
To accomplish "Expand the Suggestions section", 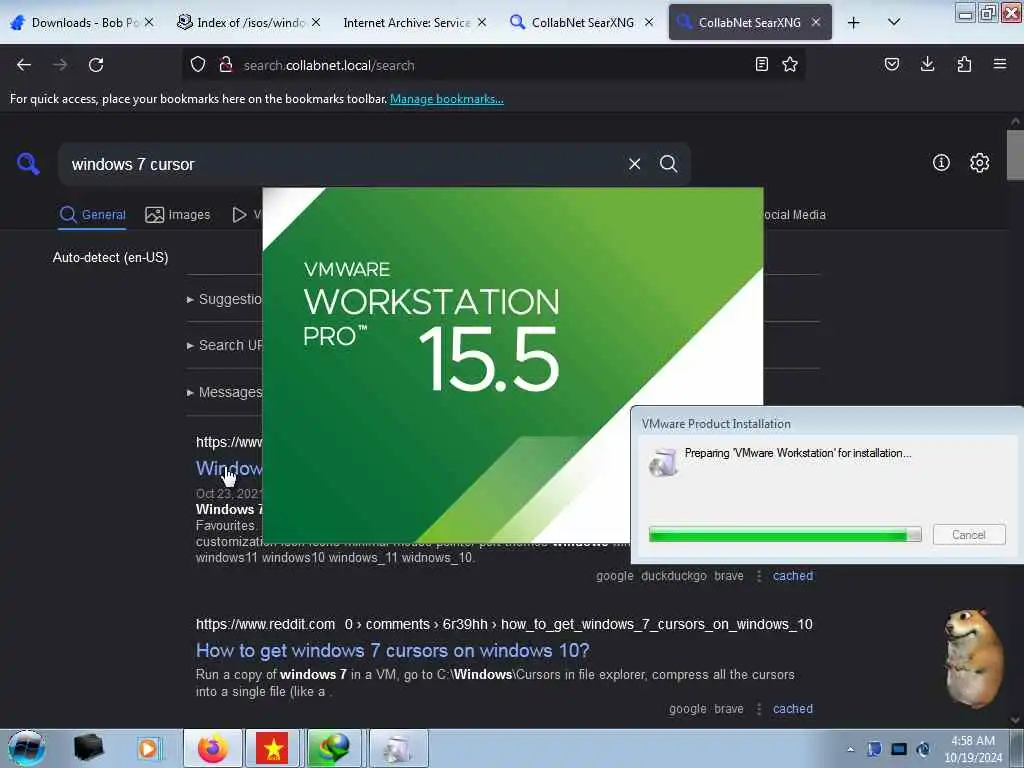I will click(224, 299).
